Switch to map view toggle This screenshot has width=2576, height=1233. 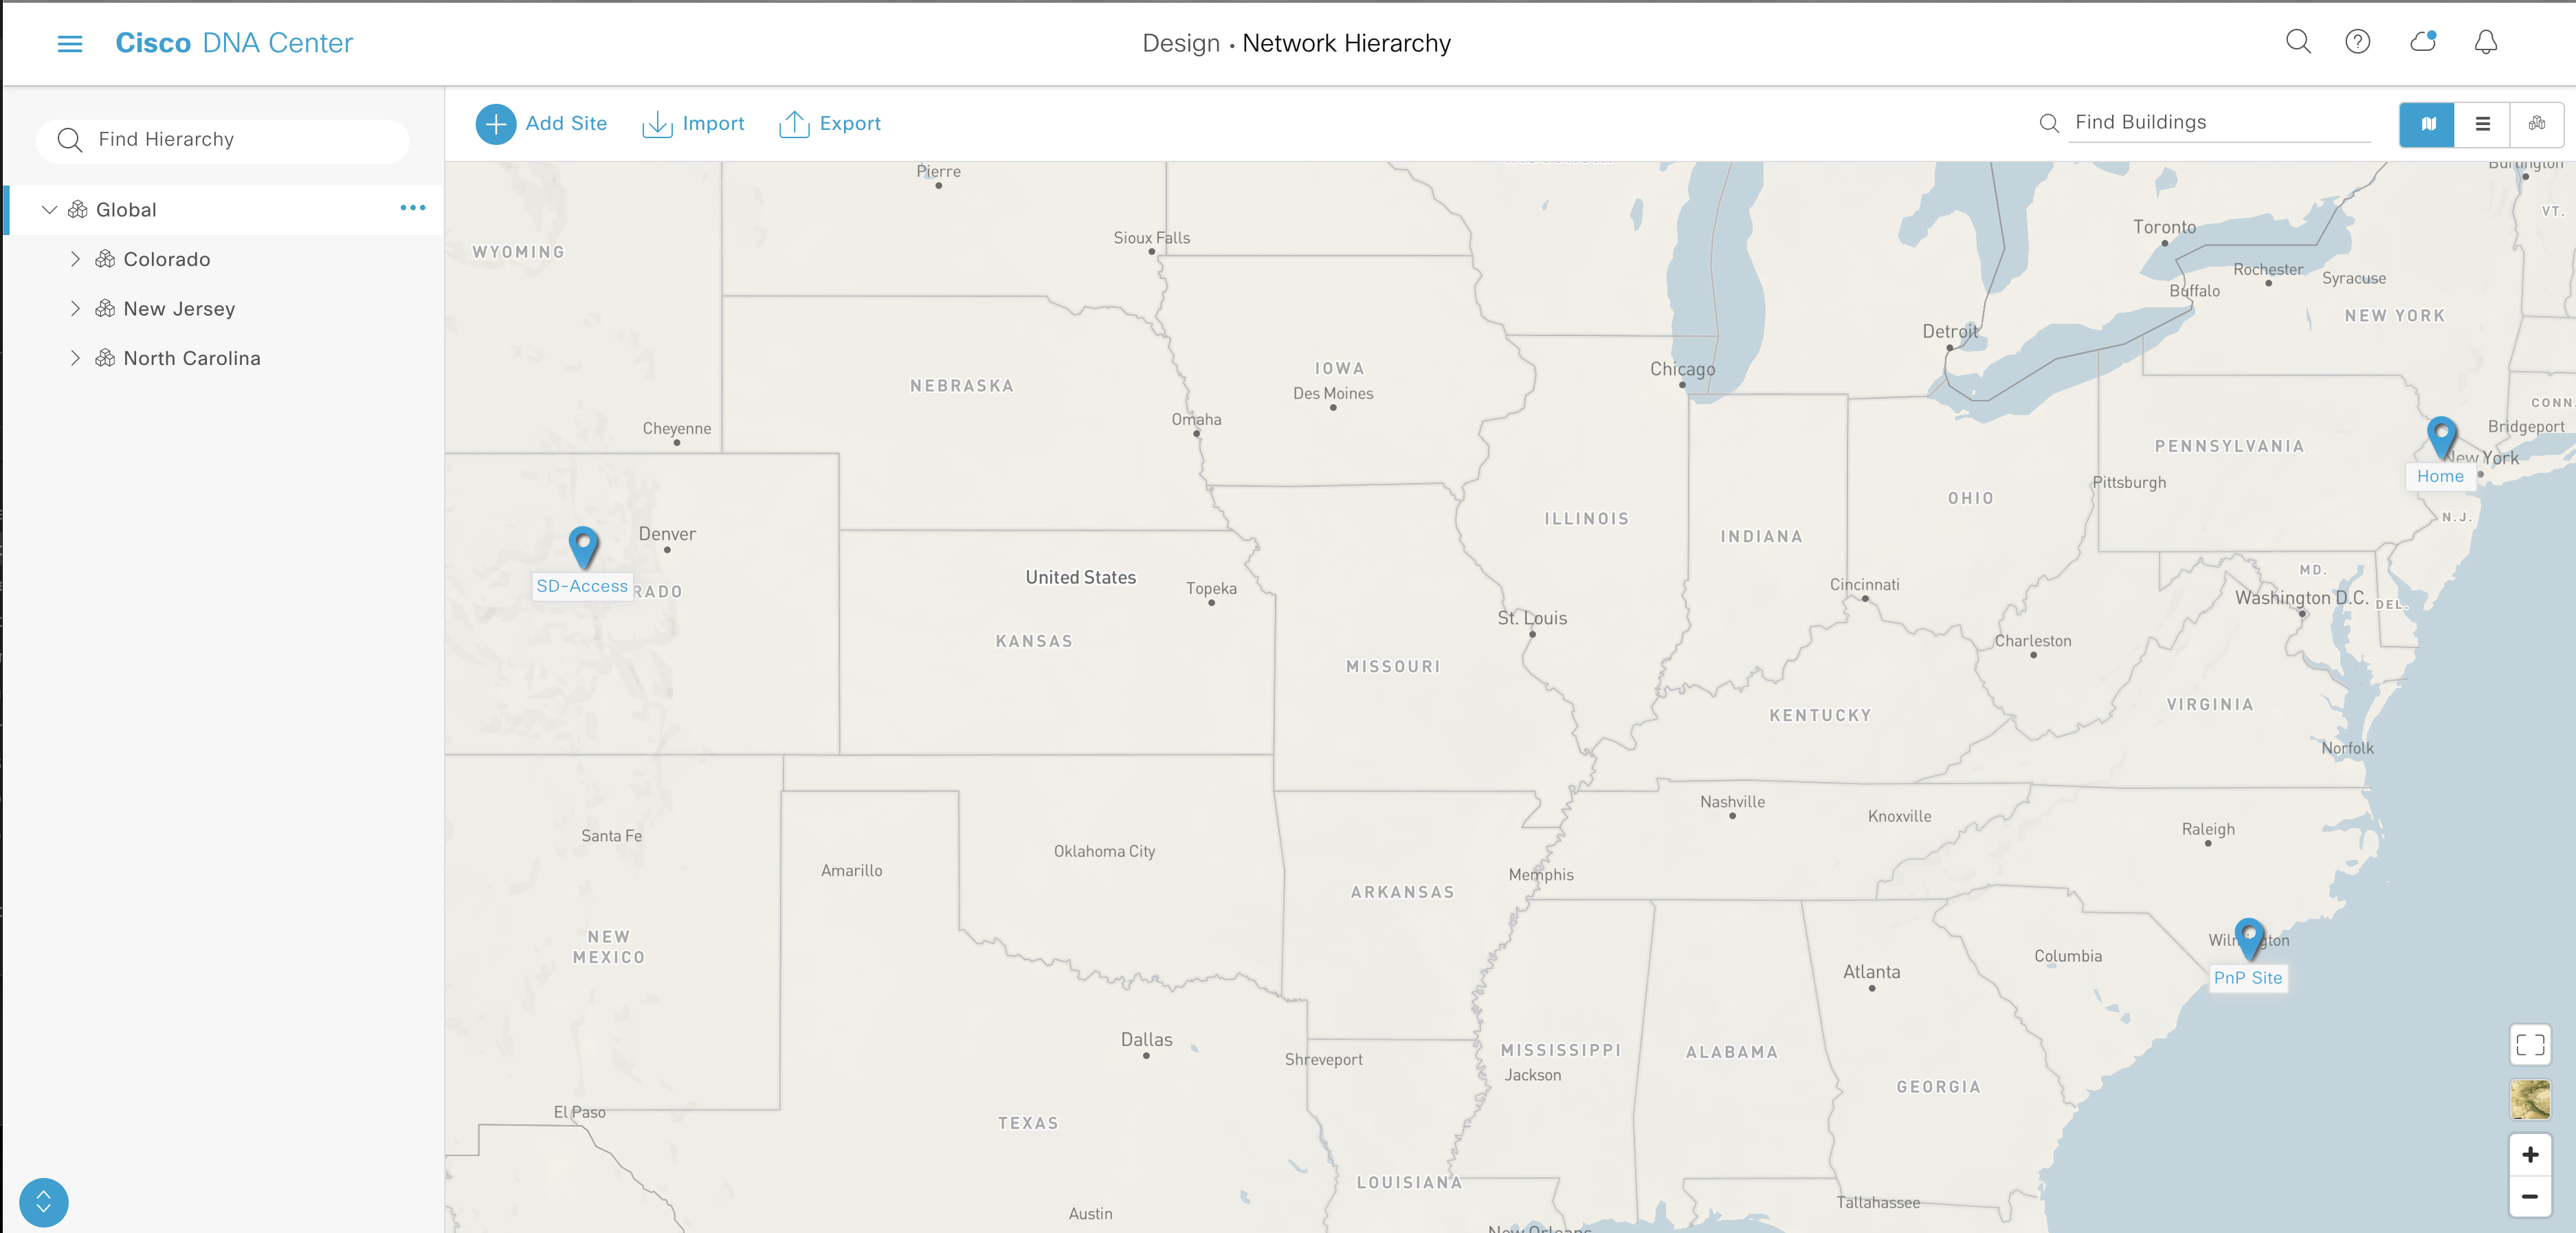[2427, 124]
